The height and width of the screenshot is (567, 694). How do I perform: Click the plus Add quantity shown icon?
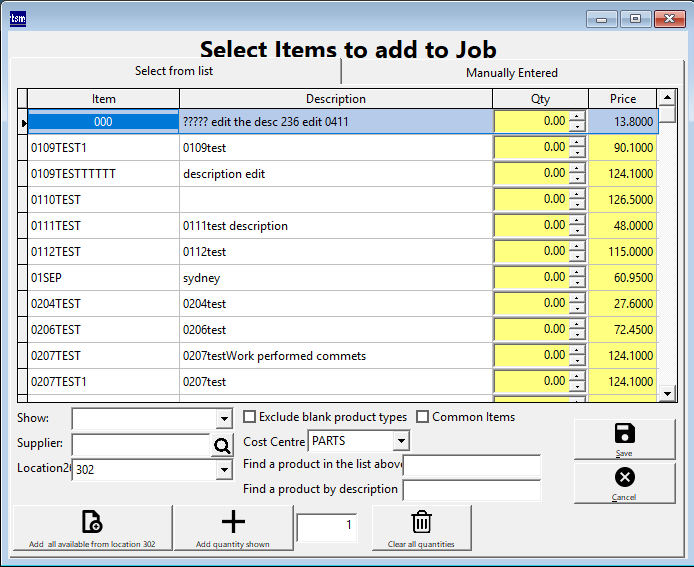pyautogui.click(x=232, y=522)
